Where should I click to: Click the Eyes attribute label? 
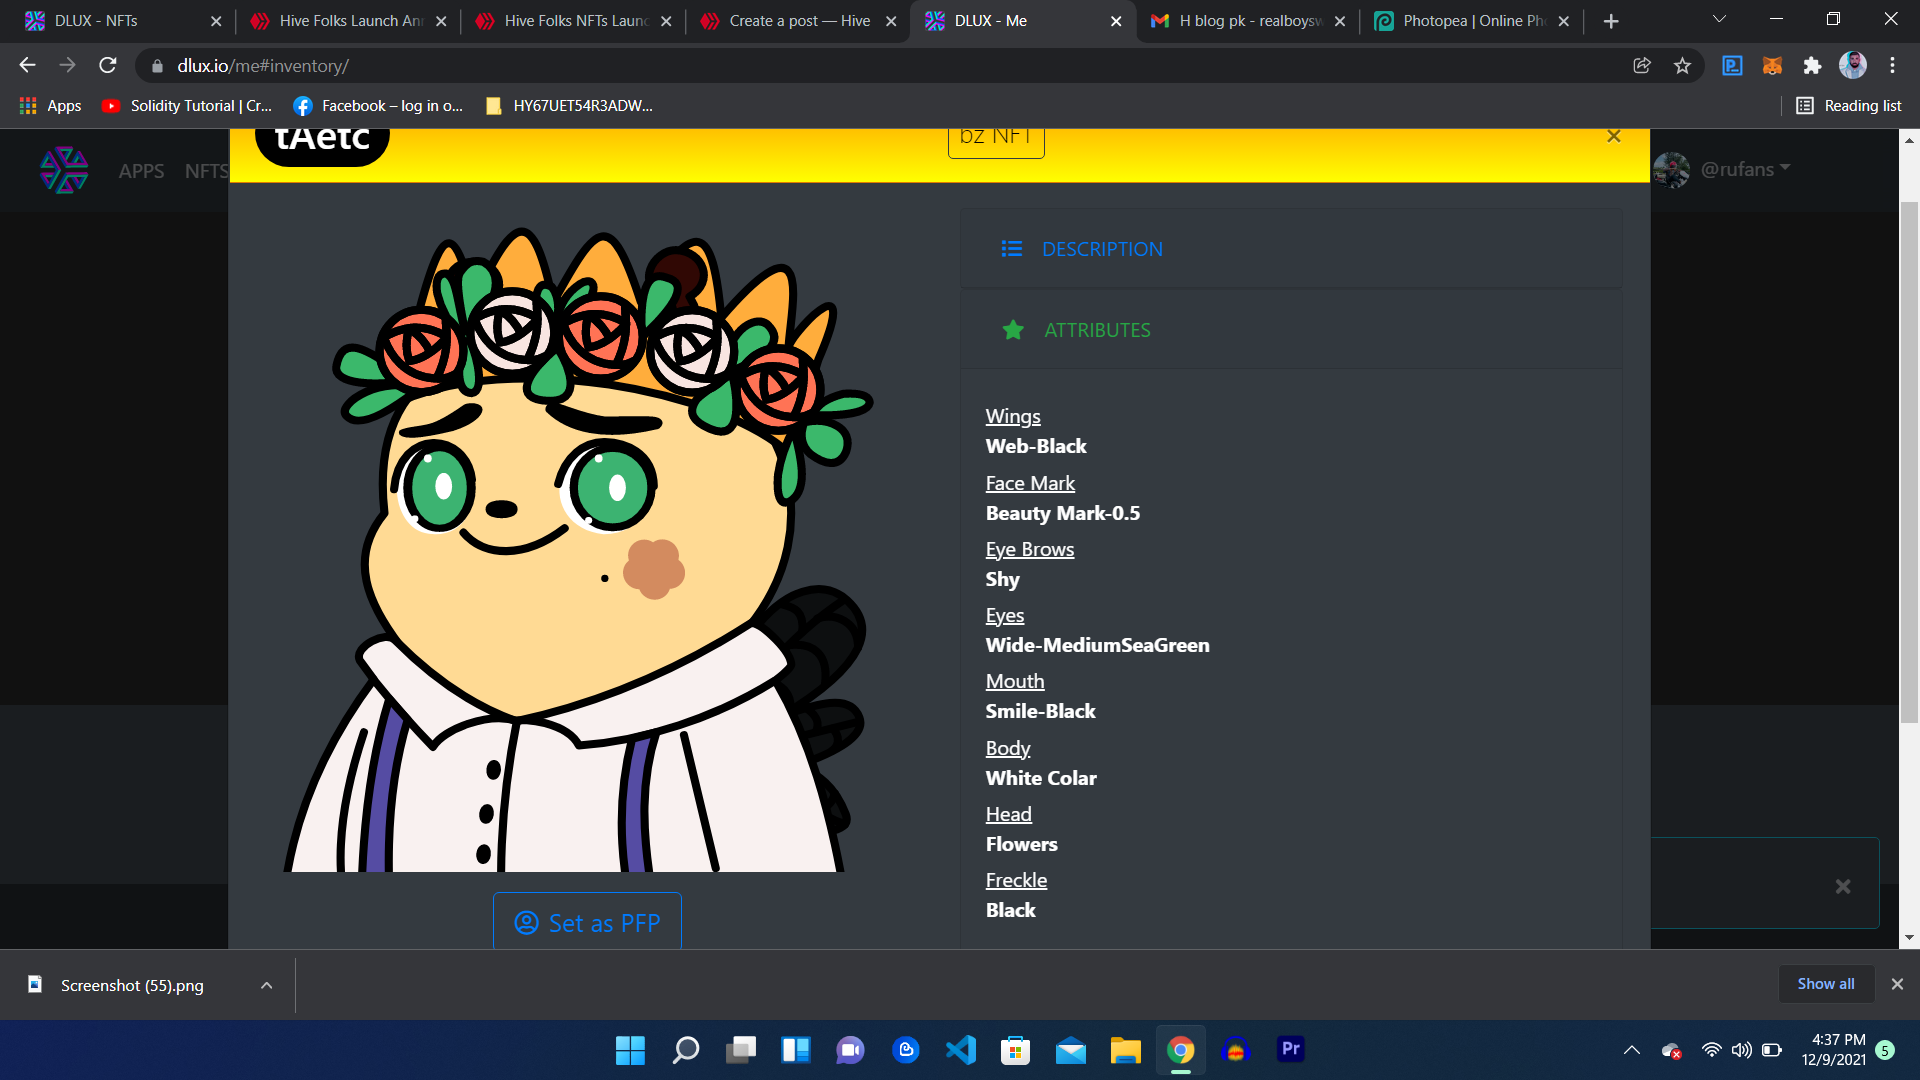pyautogui.click(x=1005, y=615)
